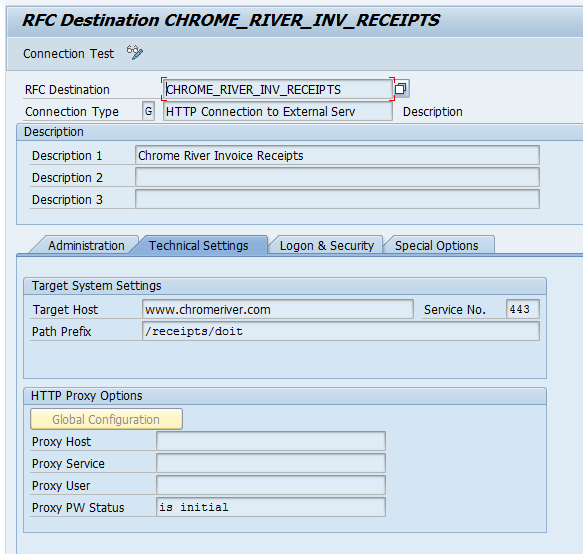Image resolution: width=583 pixels, height=554 pixels.
Task: Click the Description 1 text field
Action: pos(337,155)
